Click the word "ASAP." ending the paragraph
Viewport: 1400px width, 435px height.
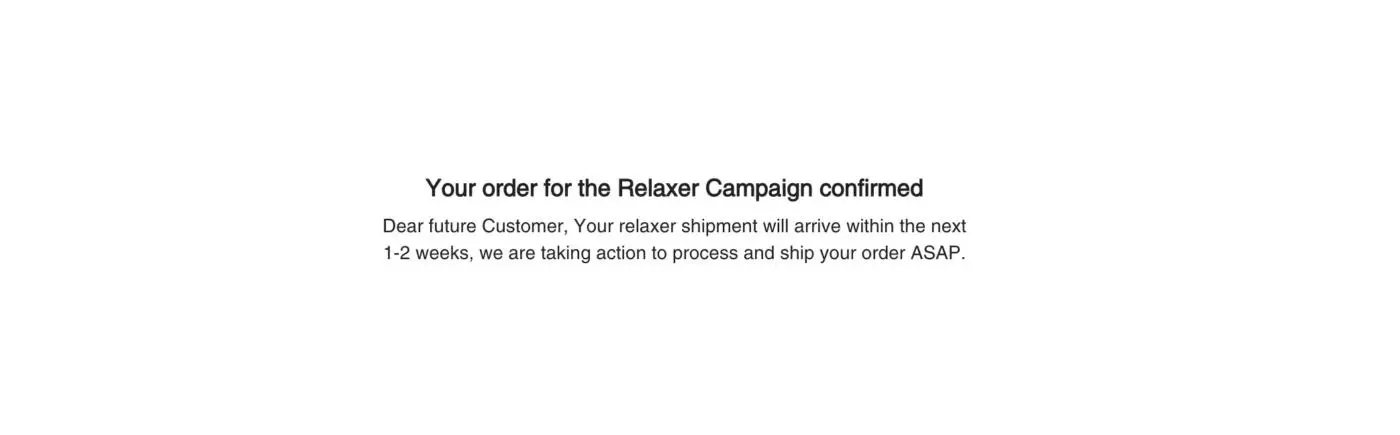point(938,253)
